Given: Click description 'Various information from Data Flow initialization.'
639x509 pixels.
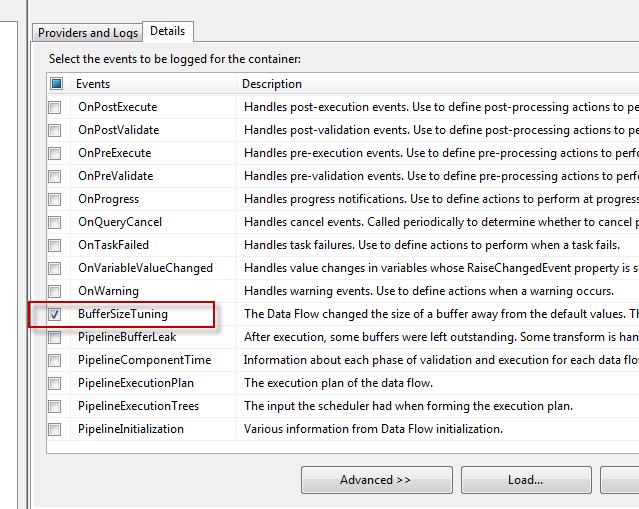Looking at the screenshot, I should pyautogui.click(x=373, y=429).
